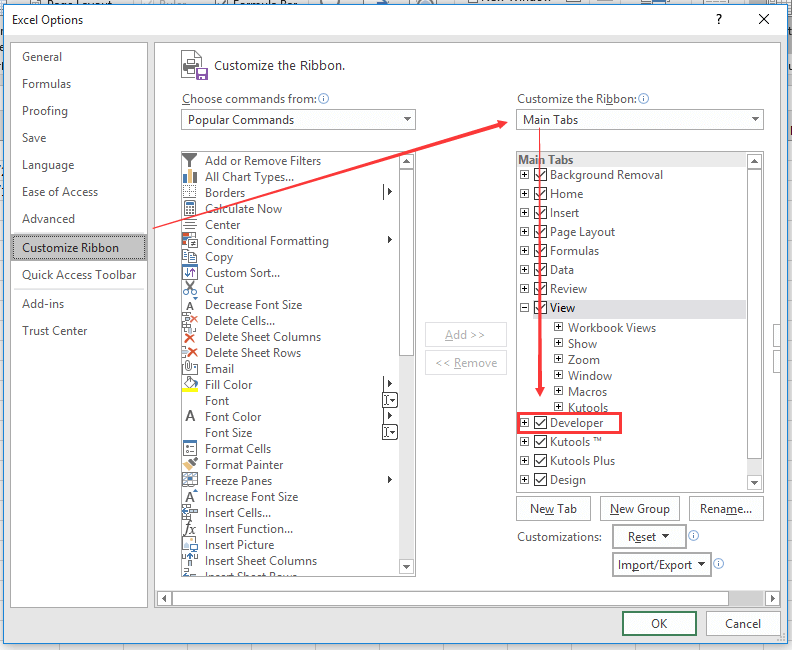Collapse the View tab tree node
Screen dimensions: 792x650
coord(524,308)
